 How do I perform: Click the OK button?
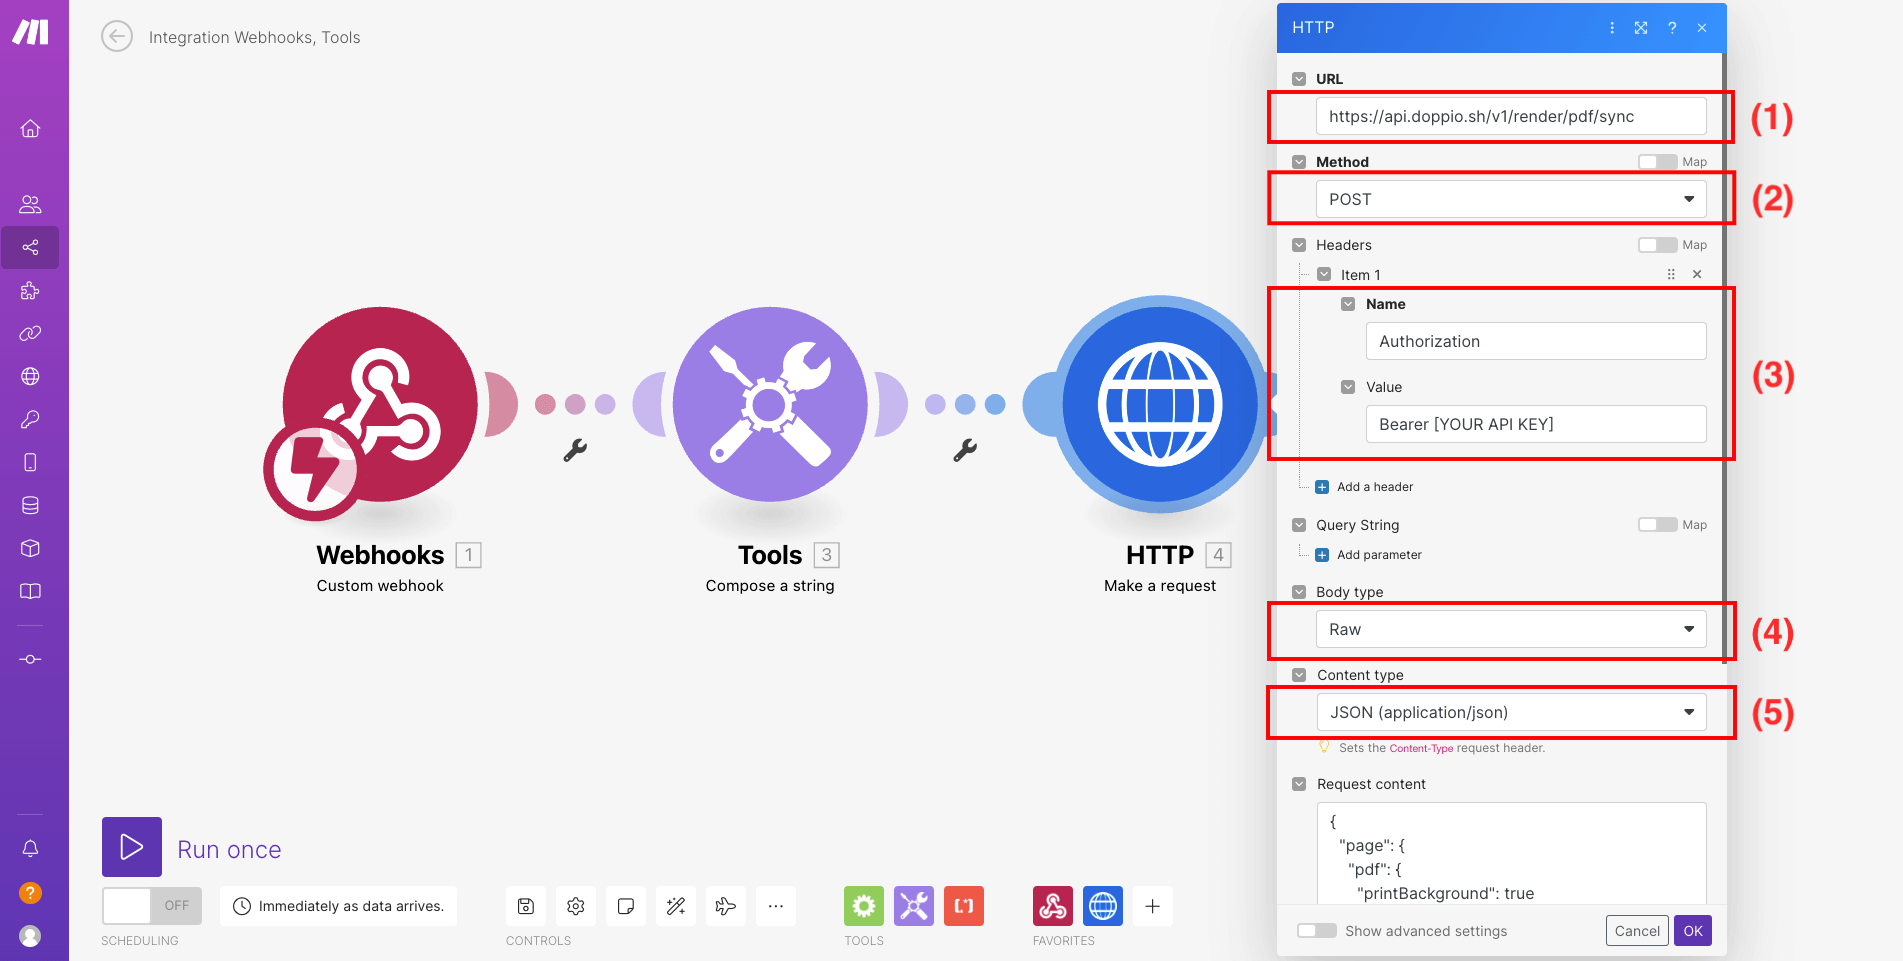(x=1692, y=931)
